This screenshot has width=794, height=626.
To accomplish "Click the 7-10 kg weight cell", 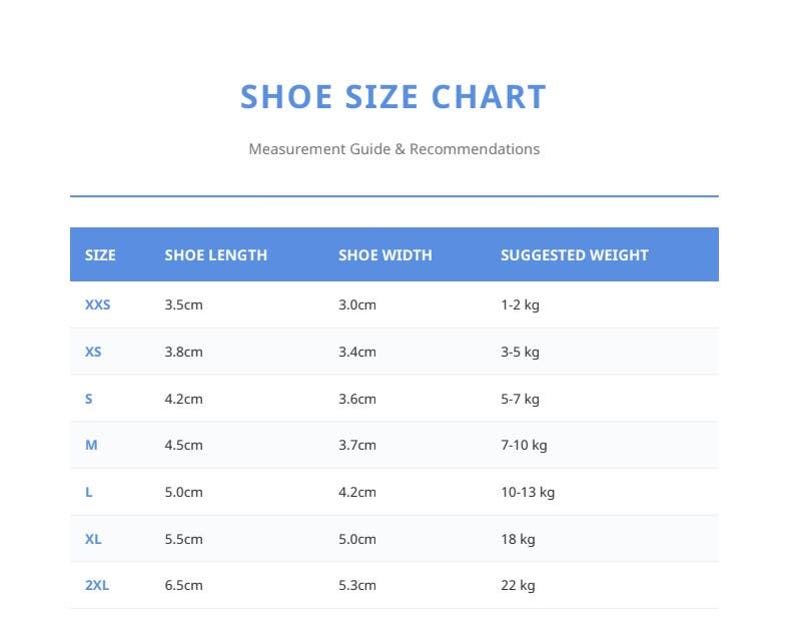I will pyautogui.click(x=524, y=445).
